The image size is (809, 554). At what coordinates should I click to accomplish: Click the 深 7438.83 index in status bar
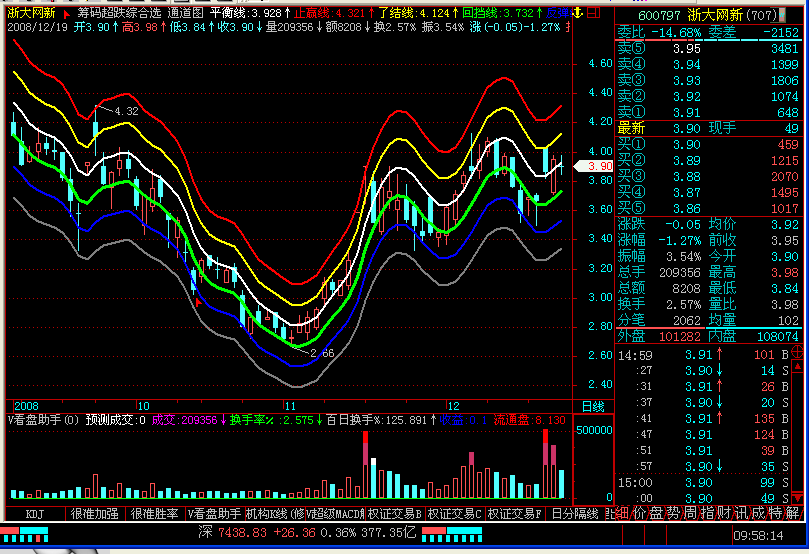coord(232,532)
